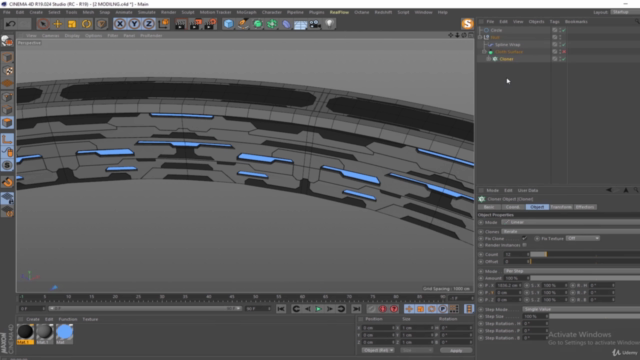The image size is (640, 360).
Task: Select the Live Selection tool
Action: pyautogui.click(x=43, y=24)
